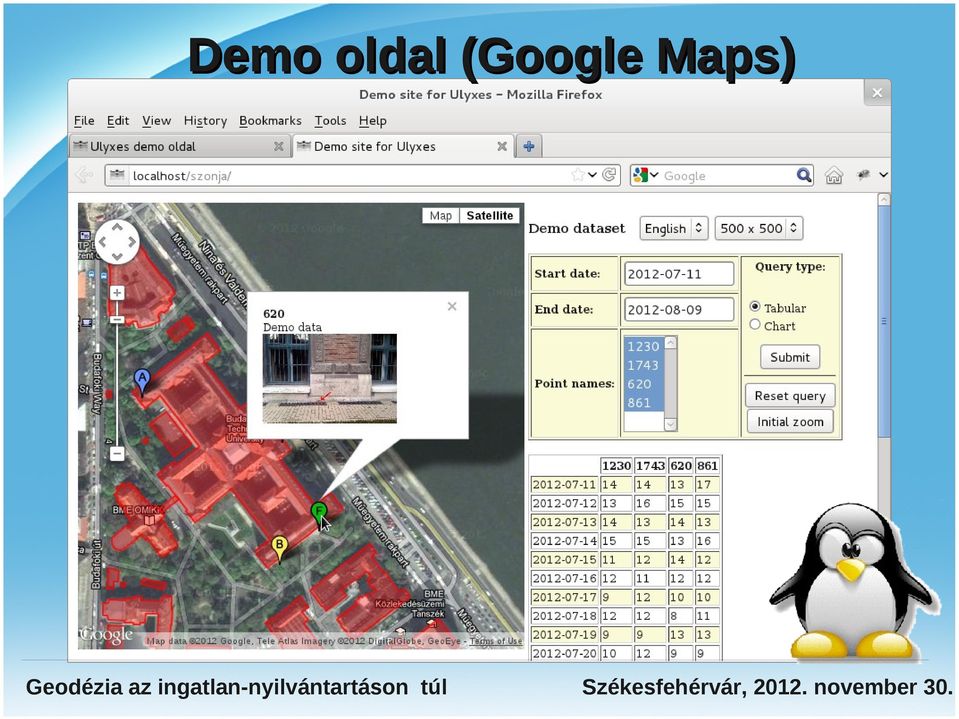Select the Chart query type radio button
Screen dimensions: 959x719
pos(755,325)
